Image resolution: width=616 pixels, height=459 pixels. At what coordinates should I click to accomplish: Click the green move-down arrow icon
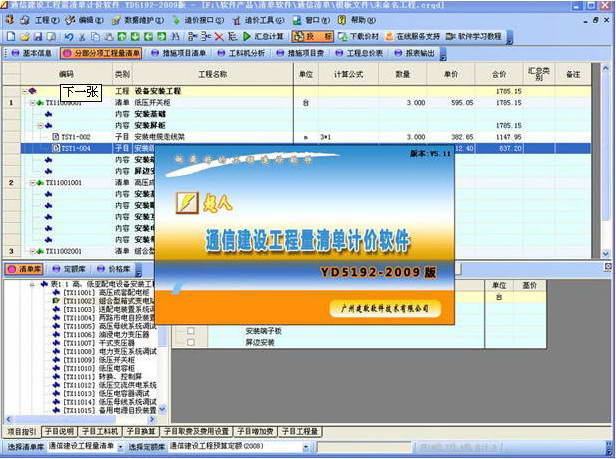(135, 37)
